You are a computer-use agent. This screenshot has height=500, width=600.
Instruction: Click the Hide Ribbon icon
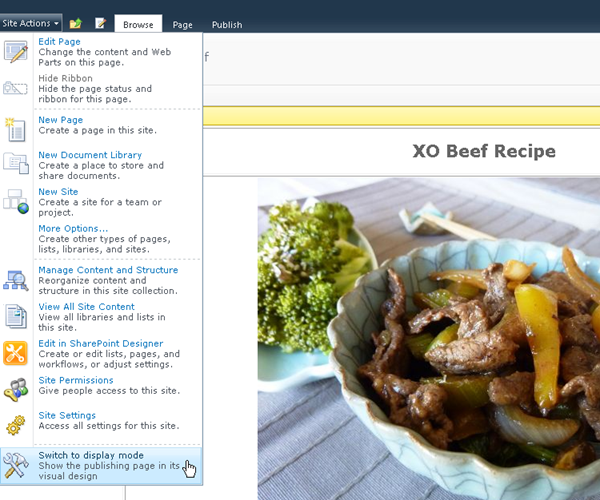15,88
